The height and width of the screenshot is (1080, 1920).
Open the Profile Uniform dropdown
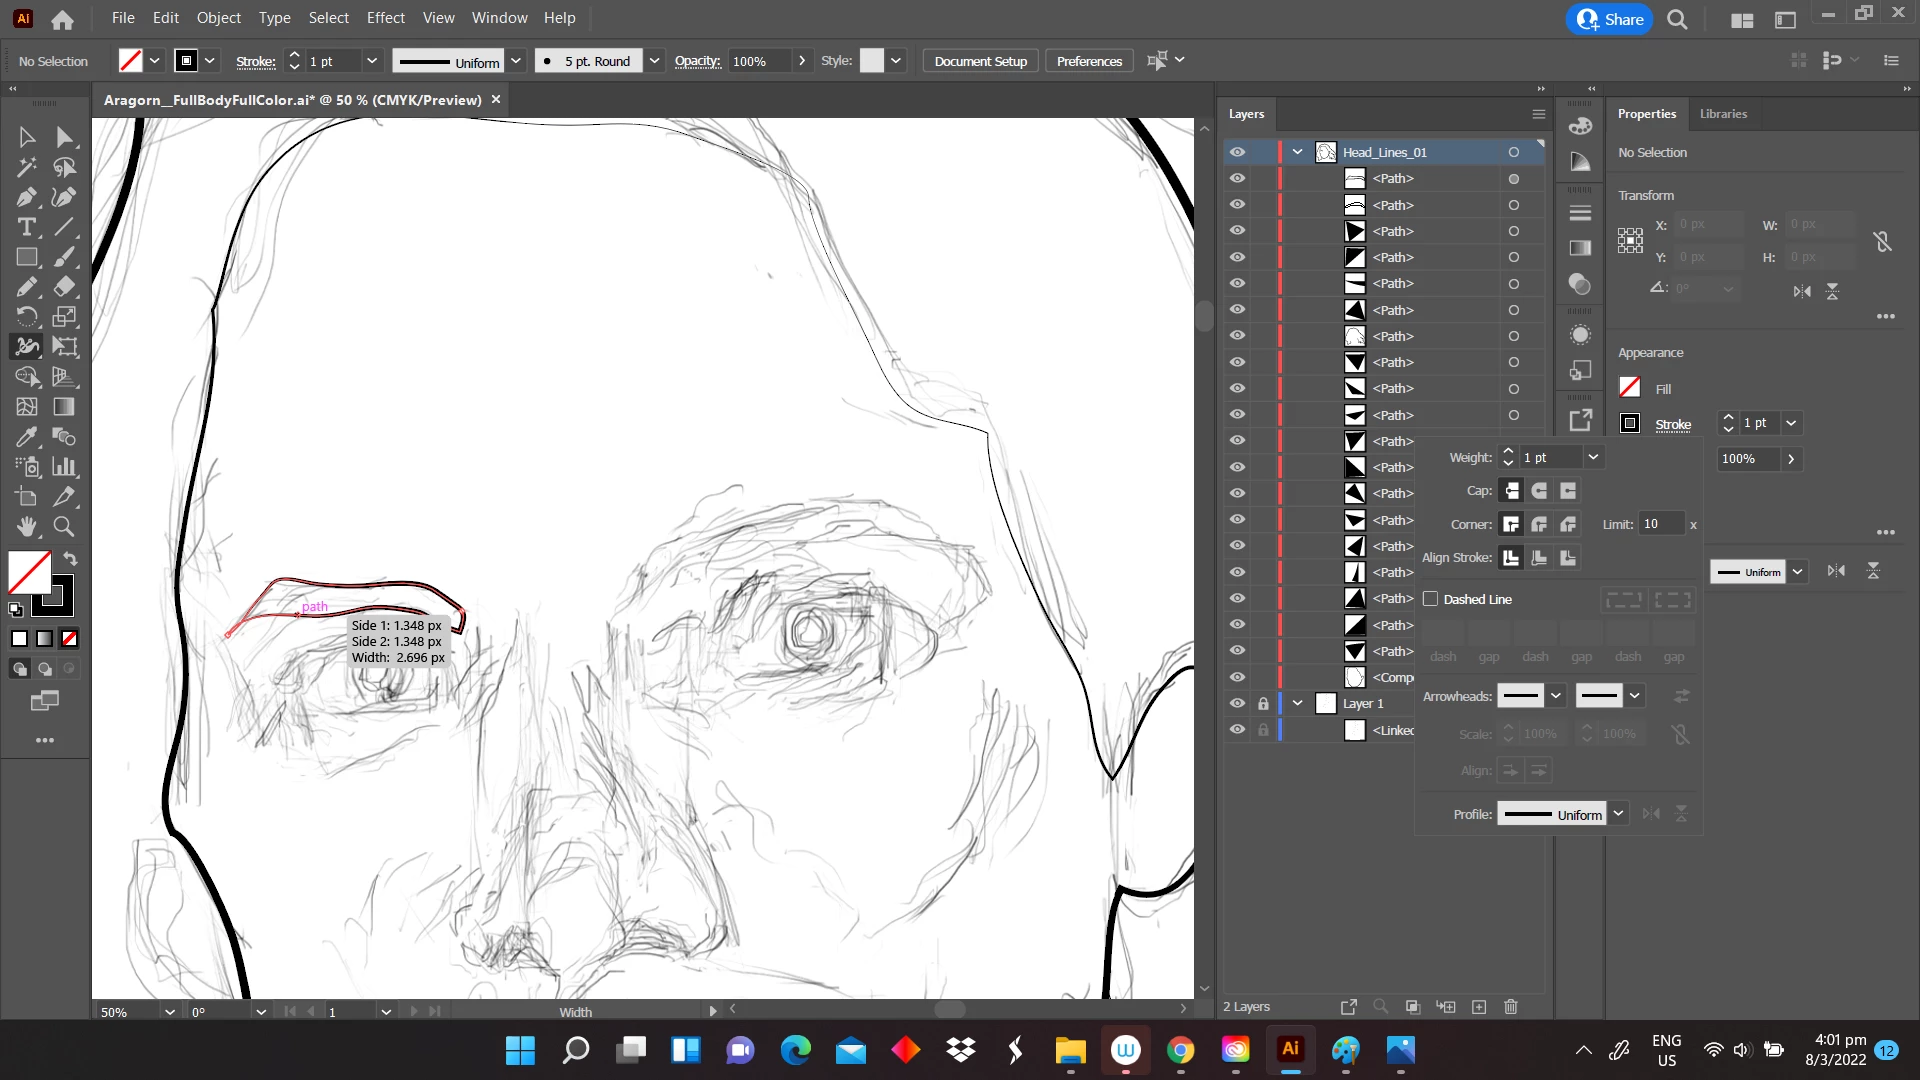[x=1618, y=814]
